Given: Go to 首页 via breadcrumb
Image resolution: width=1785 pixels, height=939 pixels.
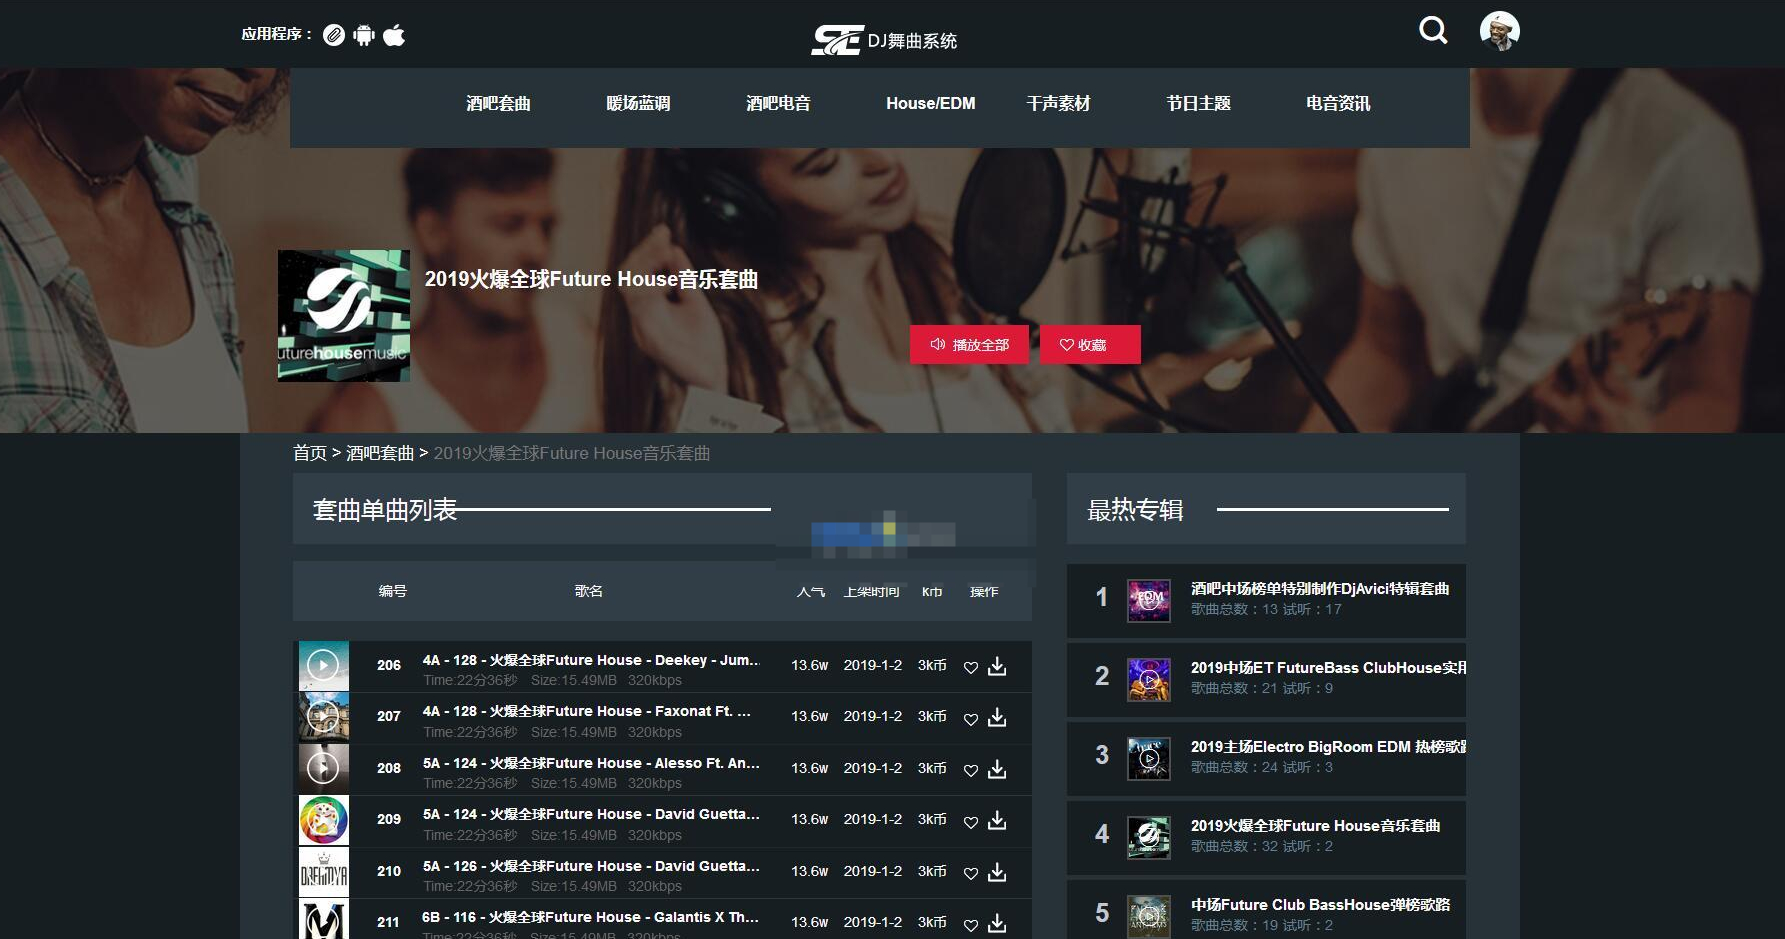Looking at the screenshot, I should click(x=309, y=453).
